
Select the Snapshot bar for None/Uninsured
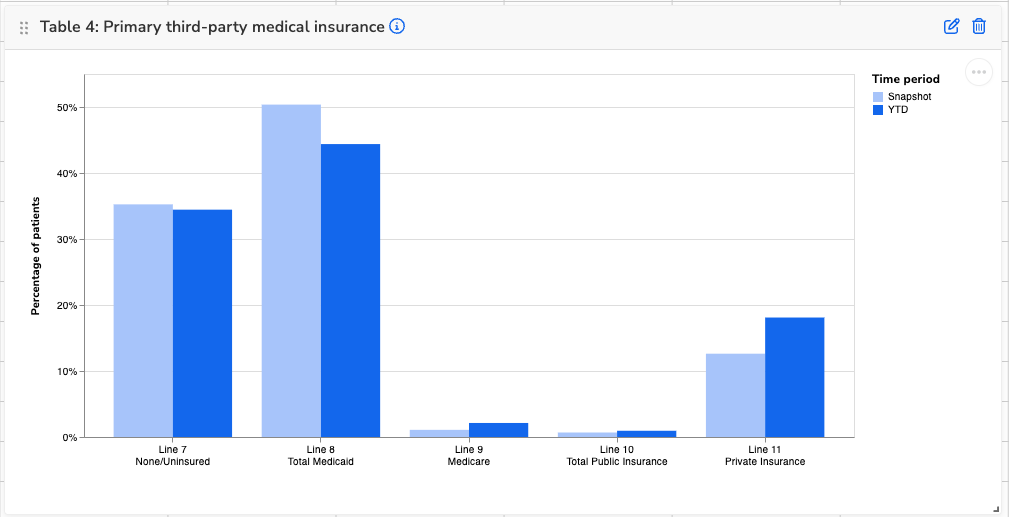[x=143, y=320]
